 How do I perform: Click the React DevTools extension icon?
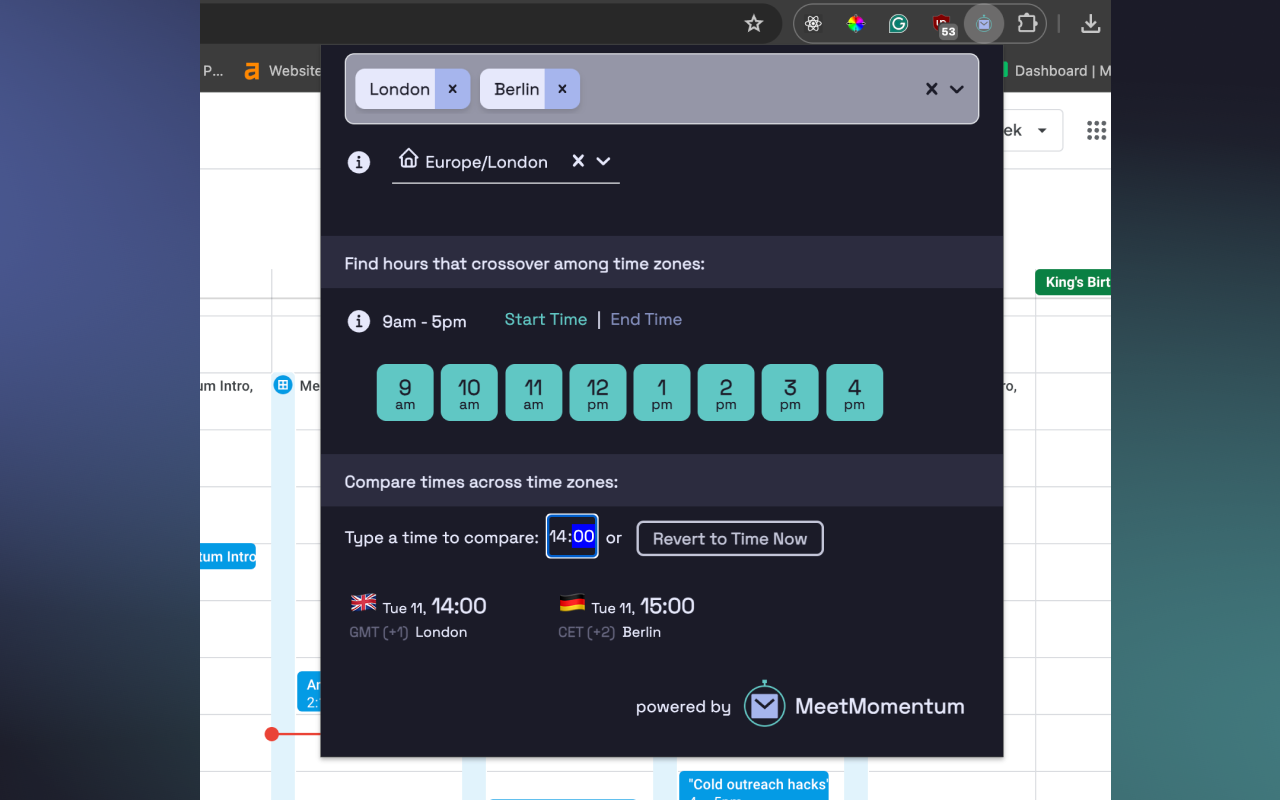click(x=813, y=23)
